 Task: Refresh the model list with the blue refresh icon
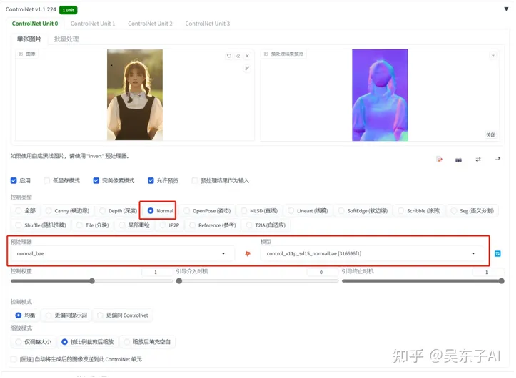pyautogui.click(x=498, y=254)
